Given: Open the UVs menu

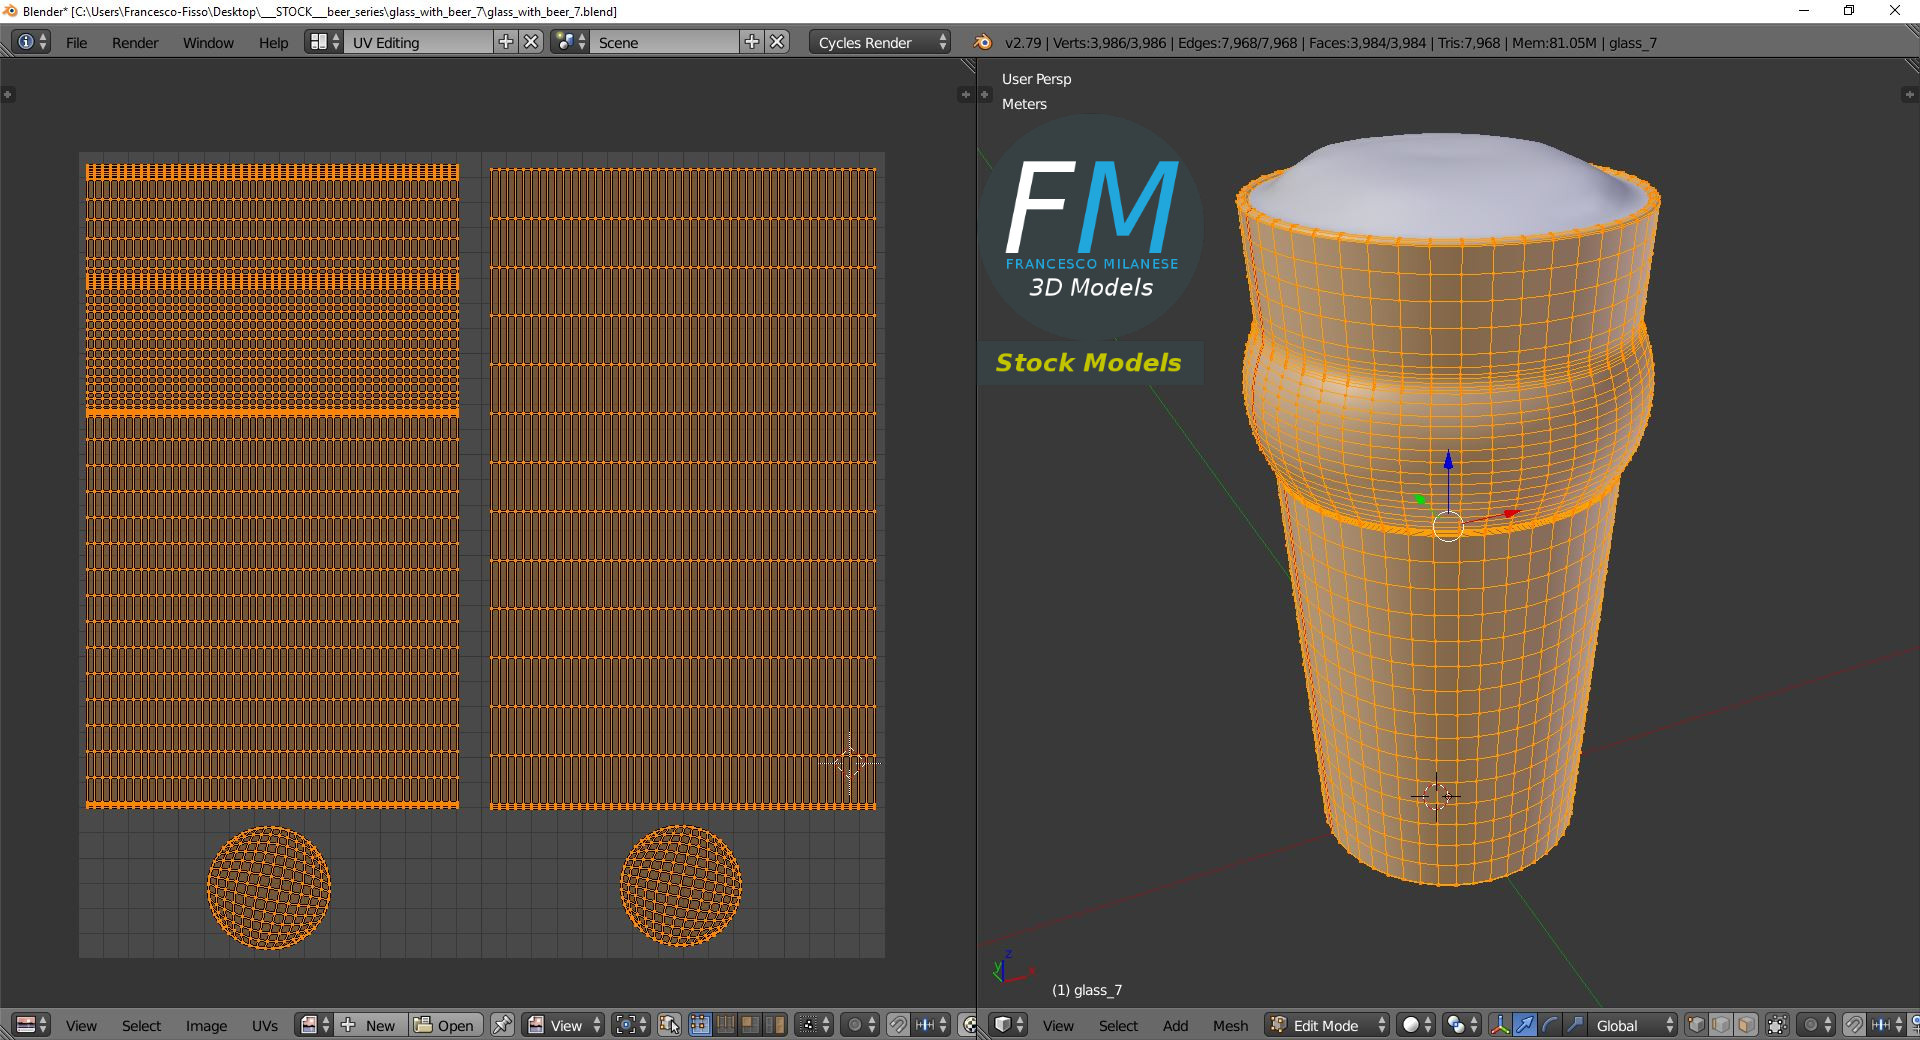Looking at the screenshot, I should [265, 1025].
